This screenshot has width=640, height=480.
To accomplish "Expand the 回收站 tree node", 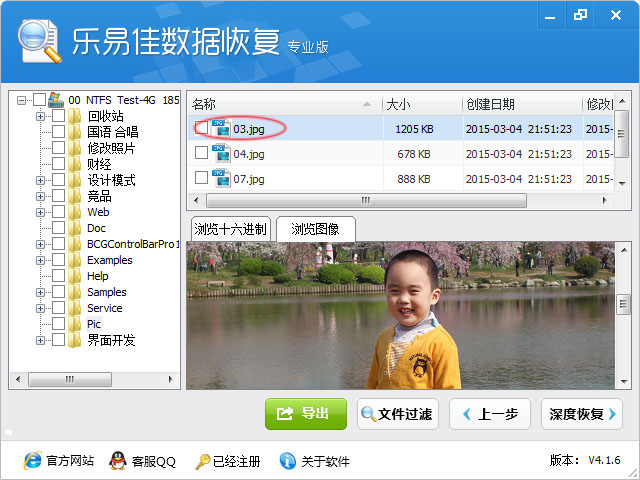I will 40,116.
